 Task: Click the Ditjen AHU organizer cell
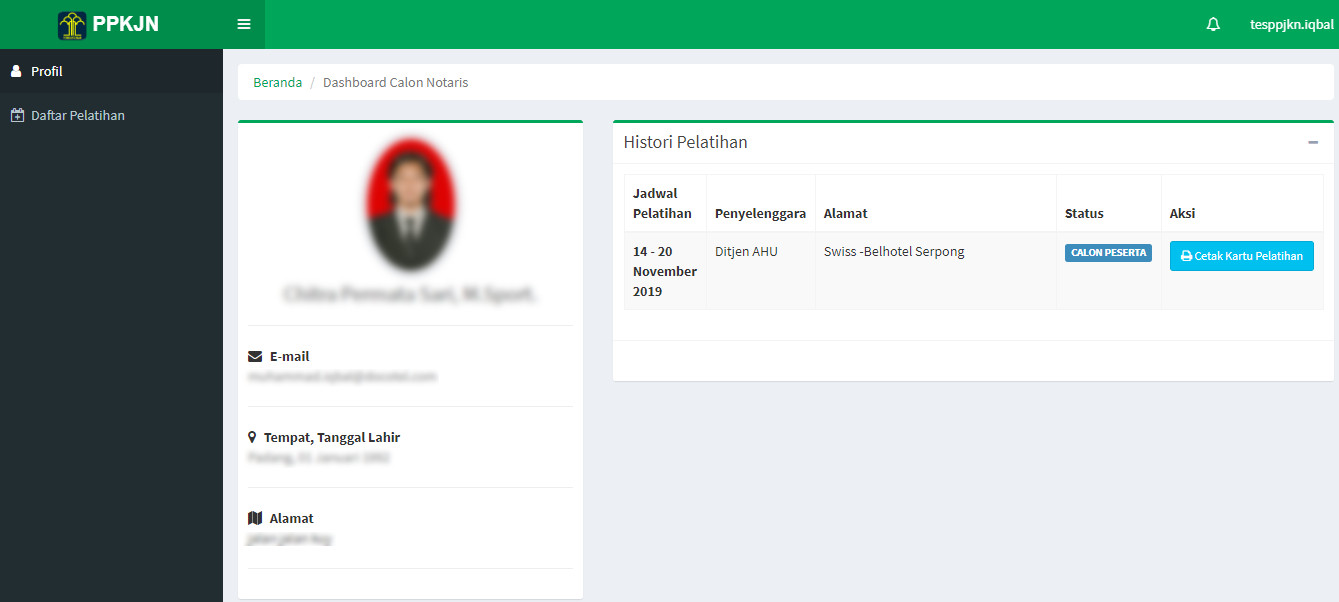click(745, 252)
